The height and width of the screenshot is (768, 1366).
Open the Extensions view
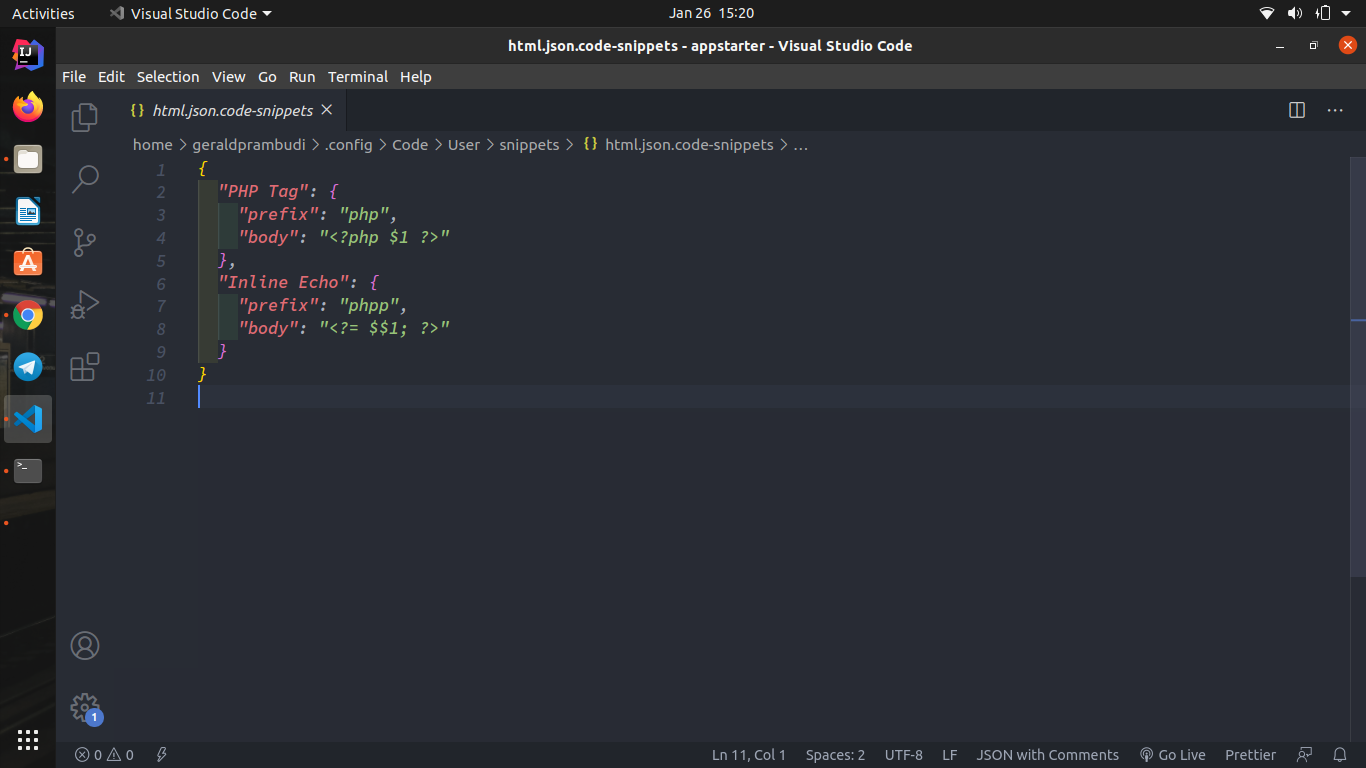pos(85,366)
